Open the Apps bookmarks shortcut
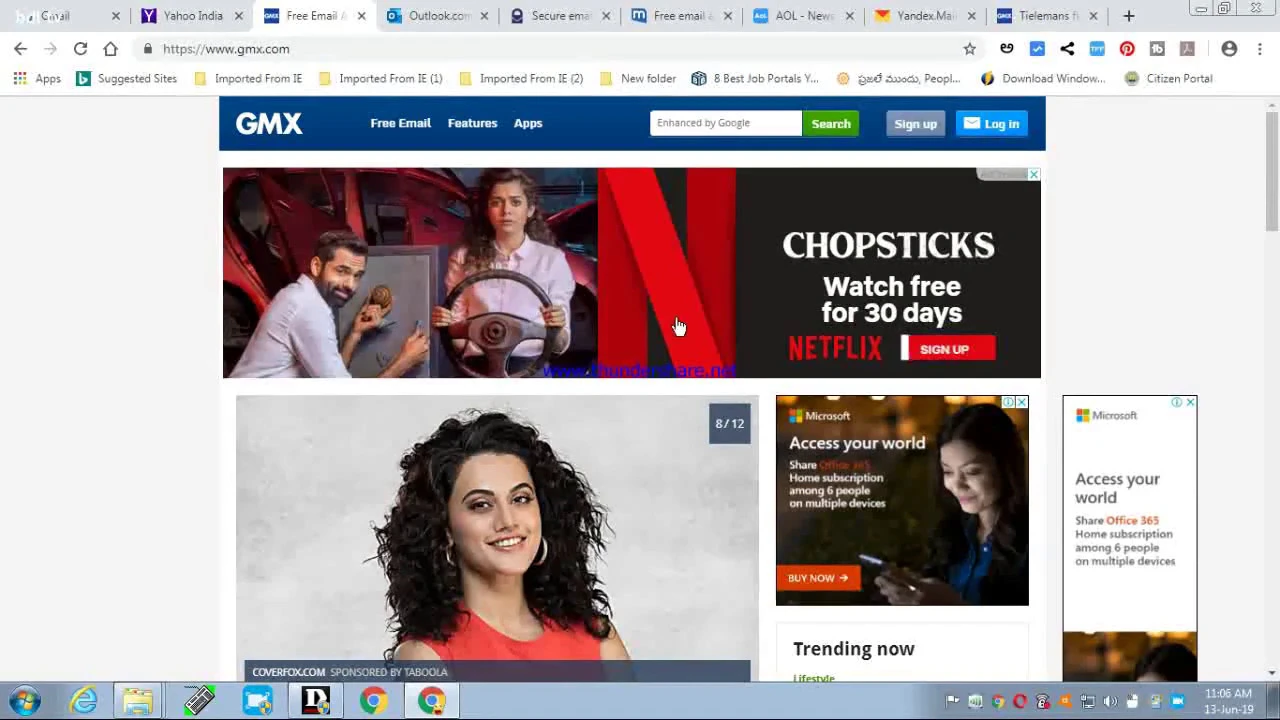The width and height of the screenshot is (1280, 720). pyautogui.click(x=37, y=78)
